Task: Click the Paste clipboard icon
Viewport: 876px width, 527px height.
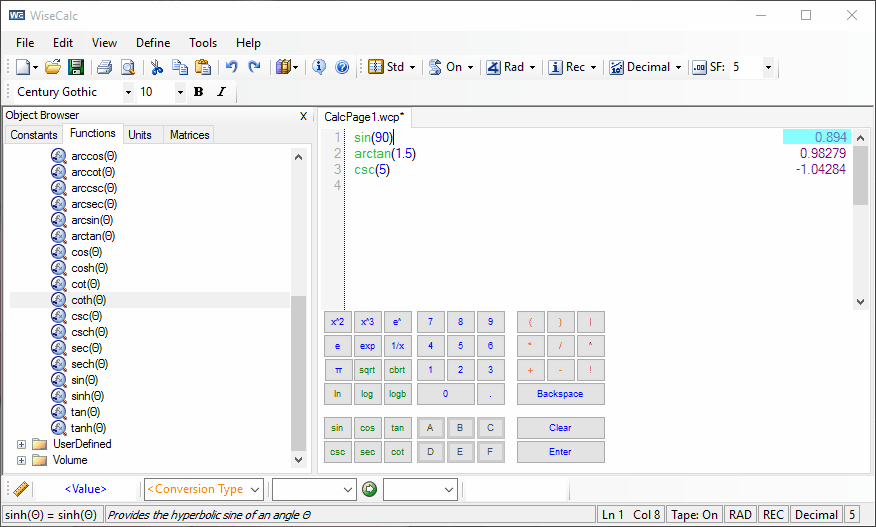Action: (203, 67)
